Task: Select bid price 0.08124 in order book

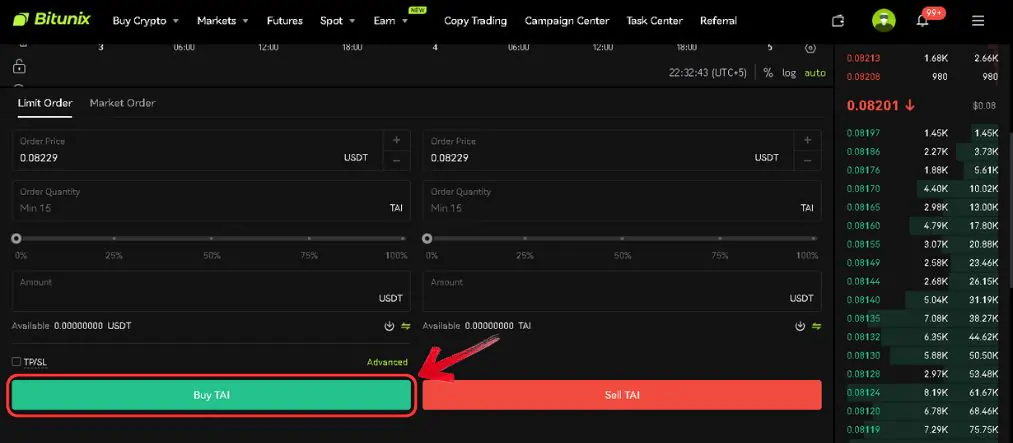Action: [863, 393]
